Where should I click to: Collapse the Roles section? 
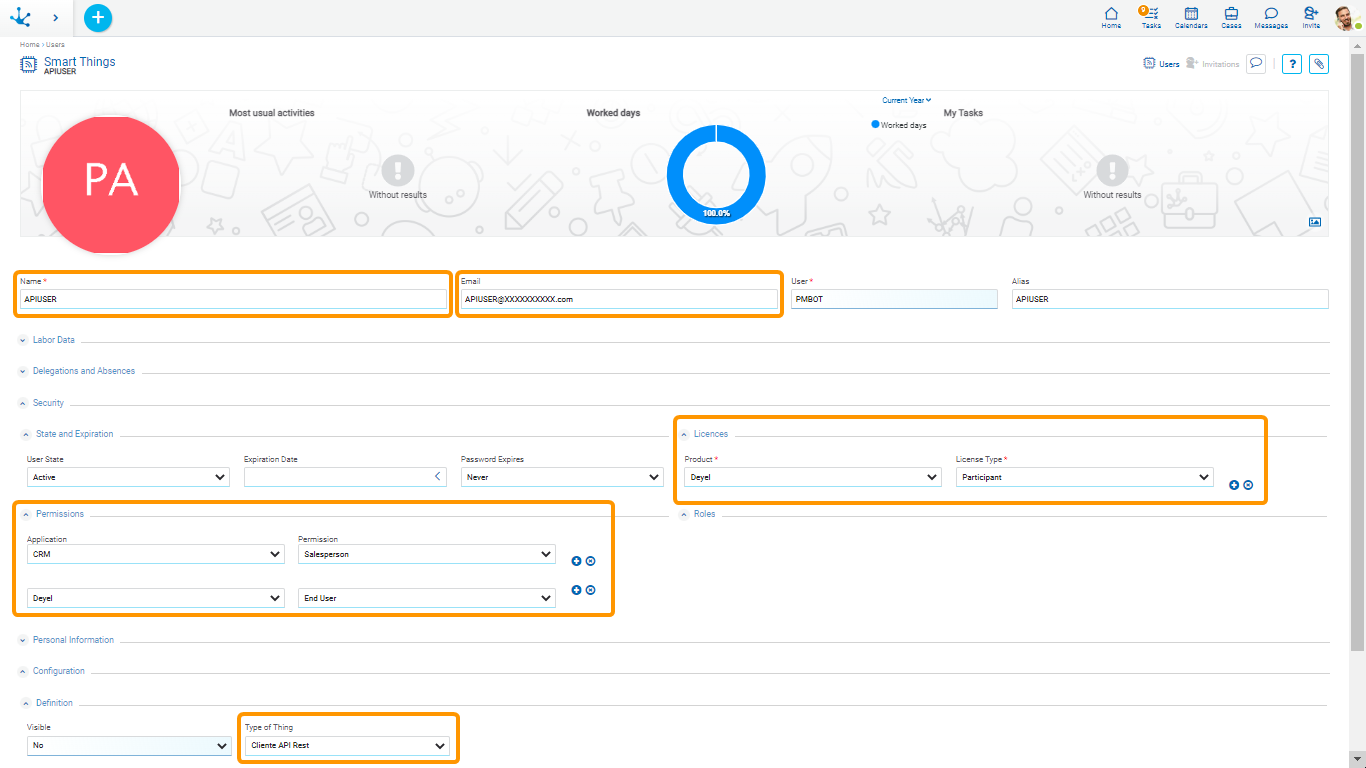(x=704, y=514)
